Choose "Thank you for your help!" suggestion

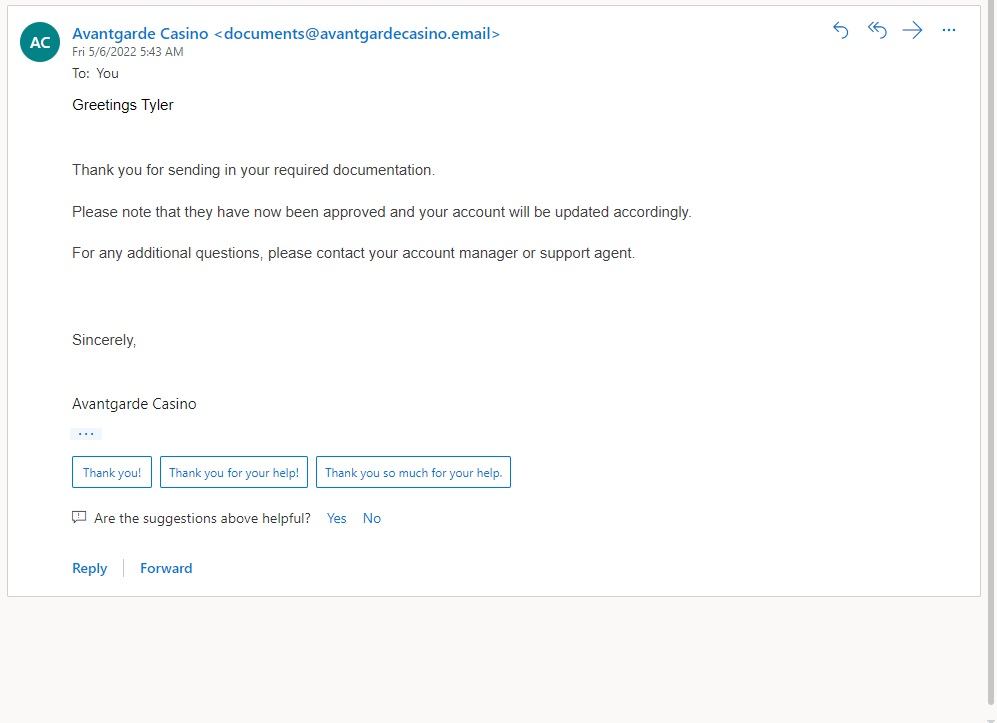[233, 473]
